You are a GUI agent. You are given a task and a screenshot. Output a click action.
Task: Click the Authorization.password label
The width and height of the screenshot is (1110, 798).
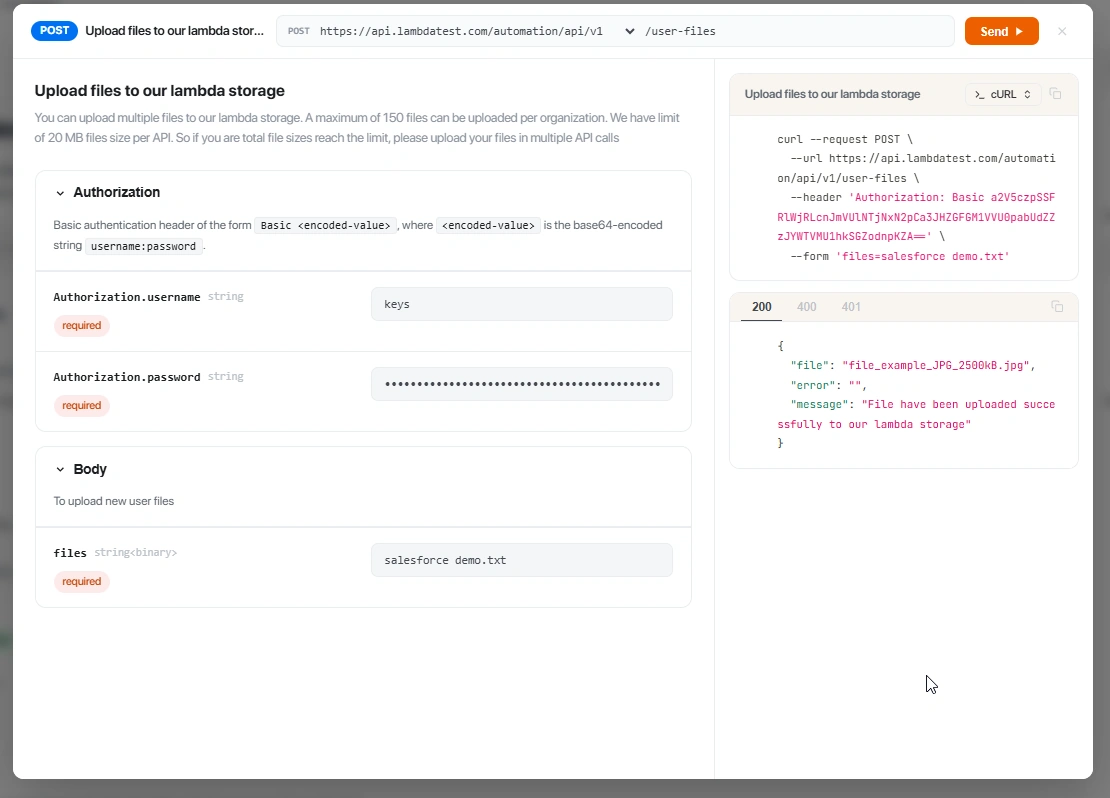[x=127, y=377]
